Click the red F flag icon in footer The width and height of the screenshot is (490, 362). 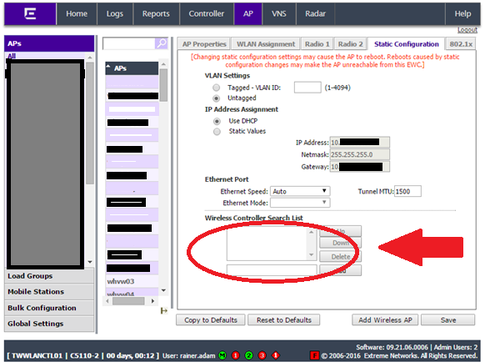pyautogui.click(x=314, y=356)
